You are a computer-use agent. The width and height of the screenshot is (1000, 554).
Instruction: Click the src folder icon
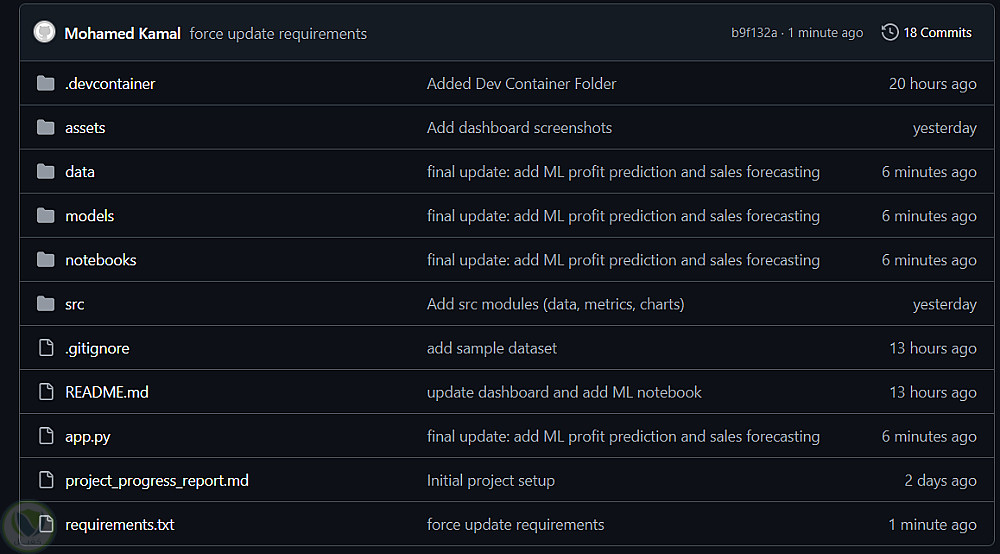click(45, 304)
